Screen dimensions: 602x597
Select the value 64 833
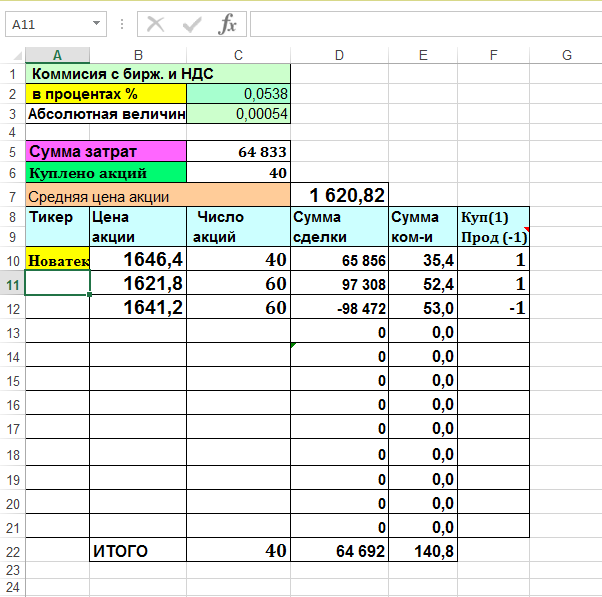238,151
